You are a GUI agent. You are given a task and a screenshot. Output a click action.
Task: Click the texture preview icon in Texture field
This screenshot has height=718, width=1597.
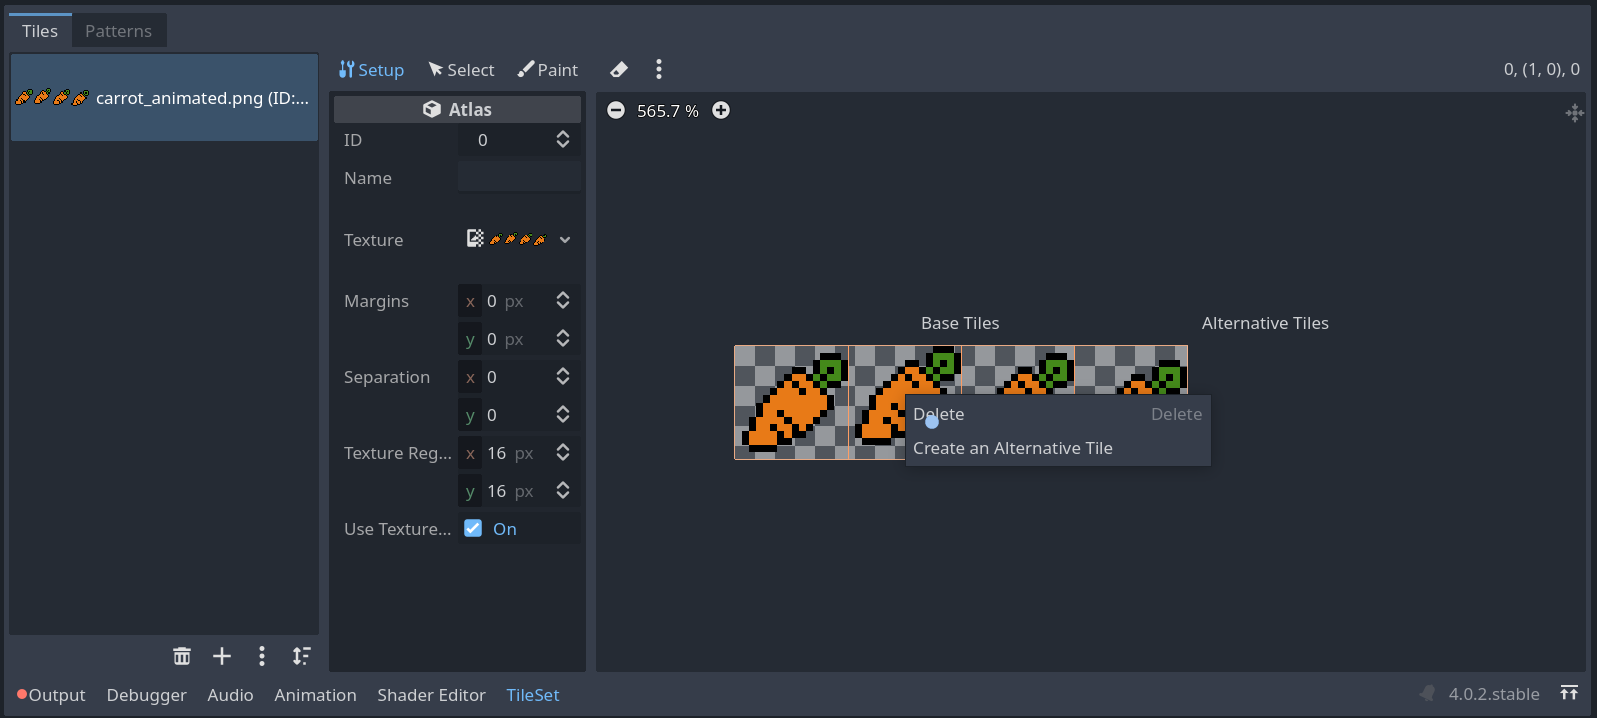tap(517, 239)
